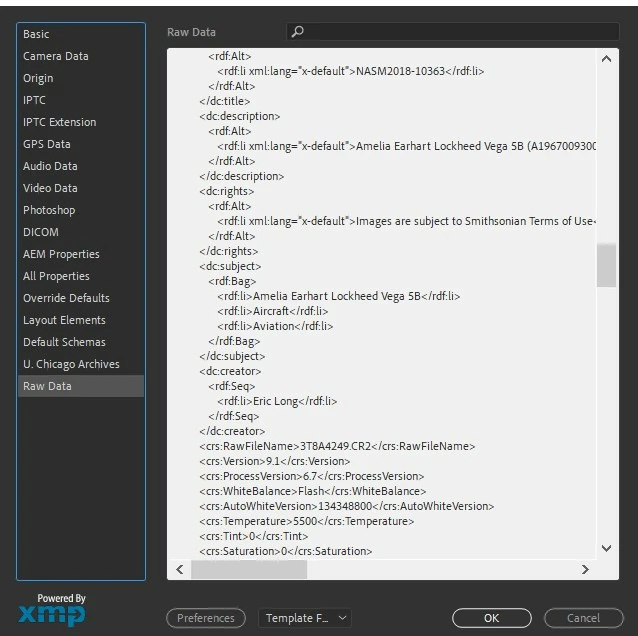Go to the Origin section
Viewport: 638px width, 636px height.
tap(81, 78)
